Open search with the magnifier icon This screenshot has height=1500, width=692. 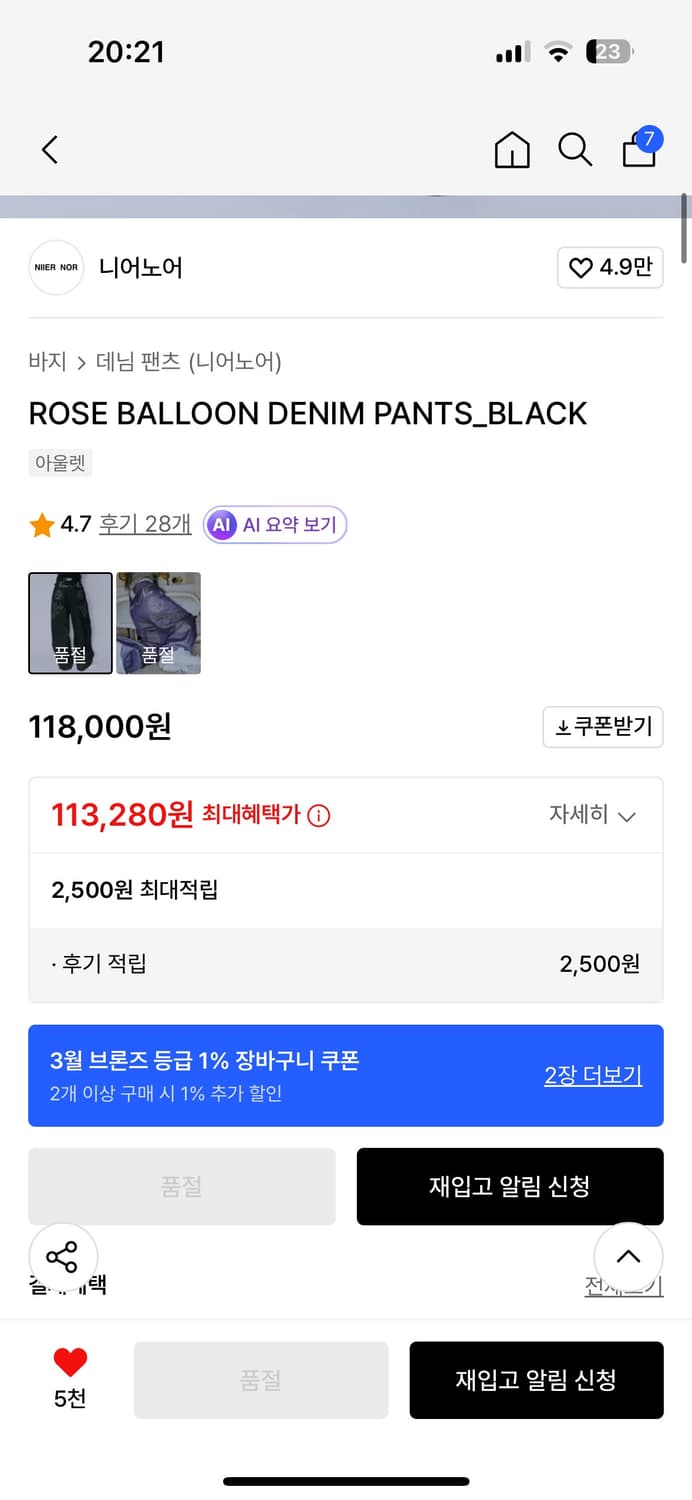(575, 150)
